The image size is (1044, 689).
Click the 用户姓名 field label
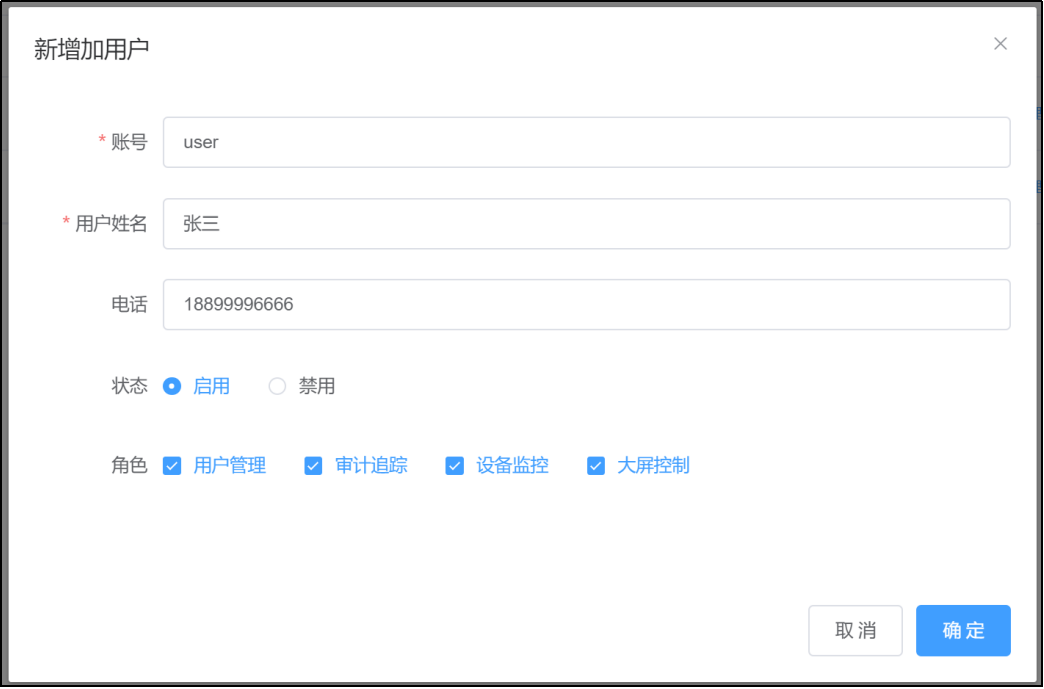pos(111,224)
